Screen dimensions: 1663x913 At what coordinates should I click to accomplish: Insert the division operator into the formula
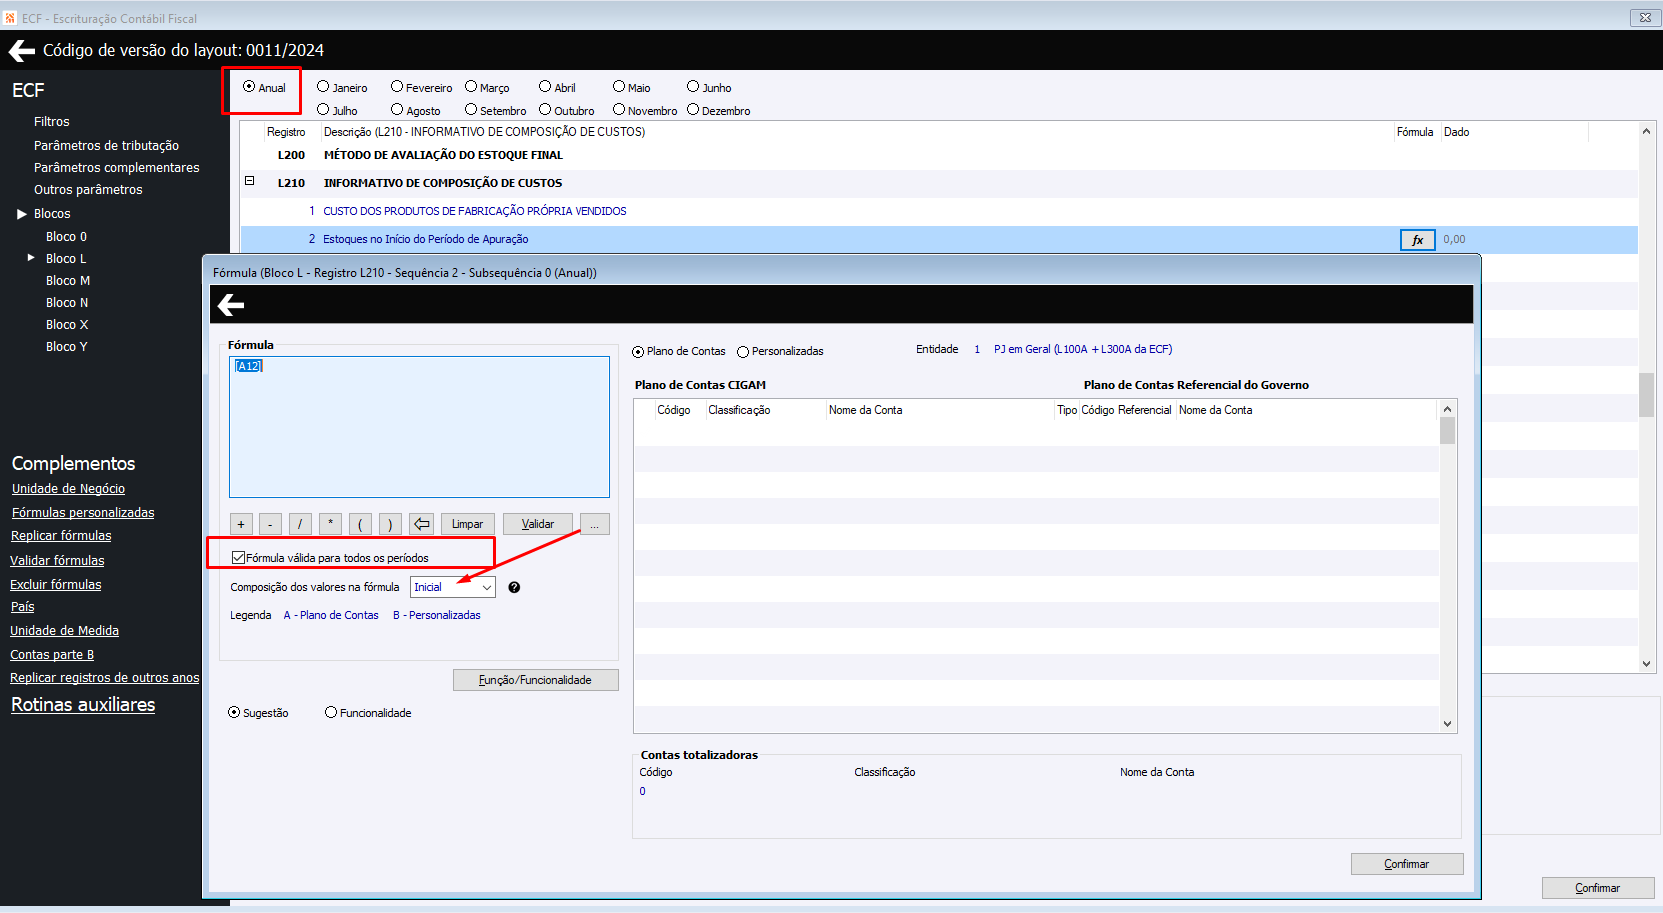coord(300,524)
